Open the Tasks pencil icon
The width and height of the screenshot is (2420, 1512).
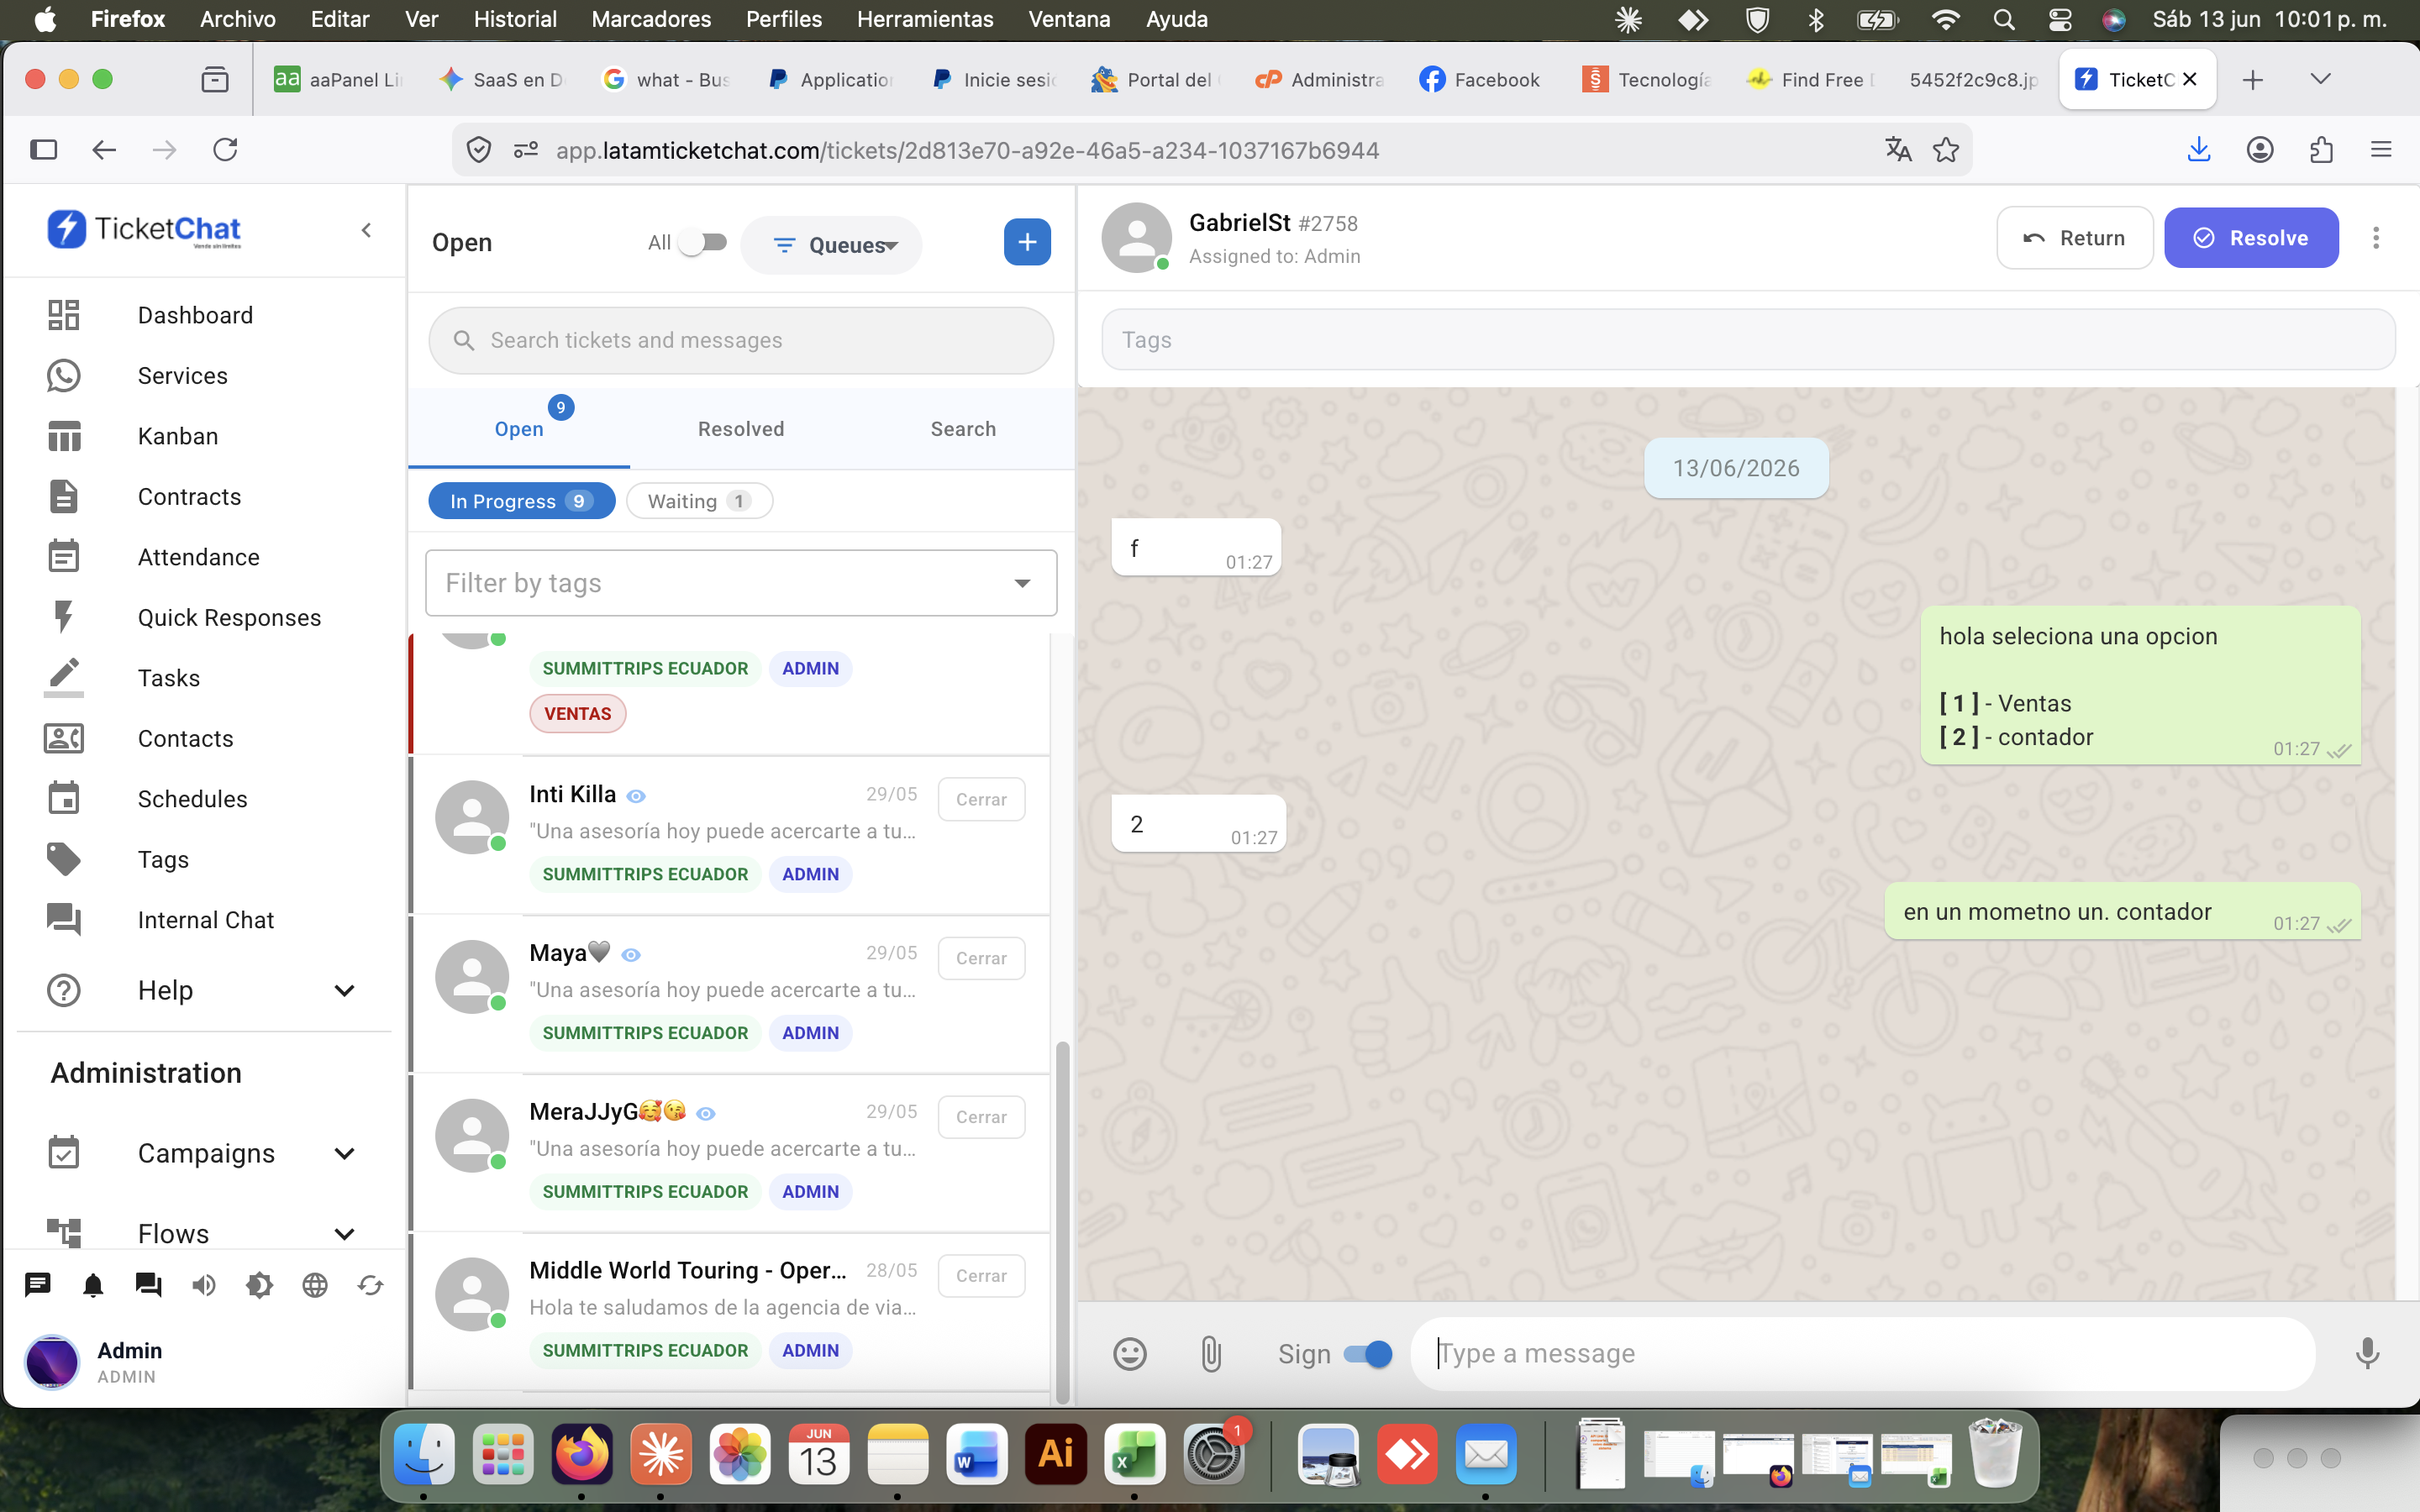pyautogui.click(x=63, y=677)
